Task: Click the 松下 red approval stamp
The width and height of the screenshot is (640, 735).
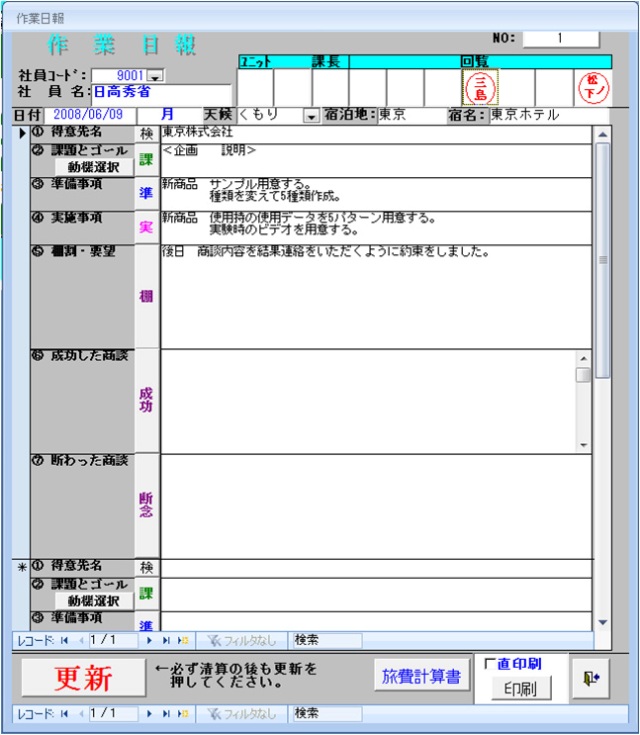Action: [x=591, y=87]
